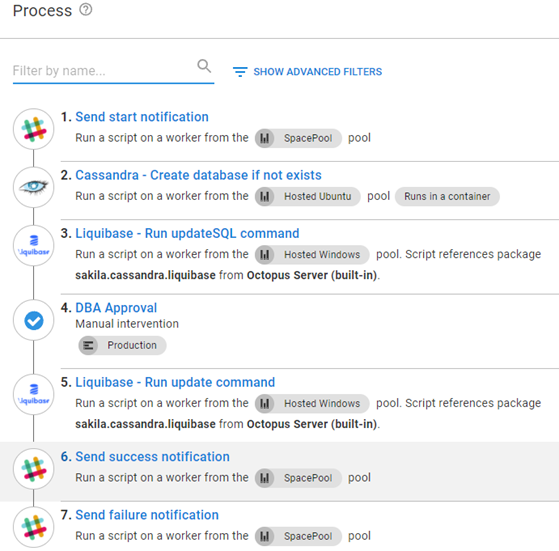Click sakila.cassandra.liquibase text in step 3
This screenshot has width=559, height=551.
(x=145, y=275)
